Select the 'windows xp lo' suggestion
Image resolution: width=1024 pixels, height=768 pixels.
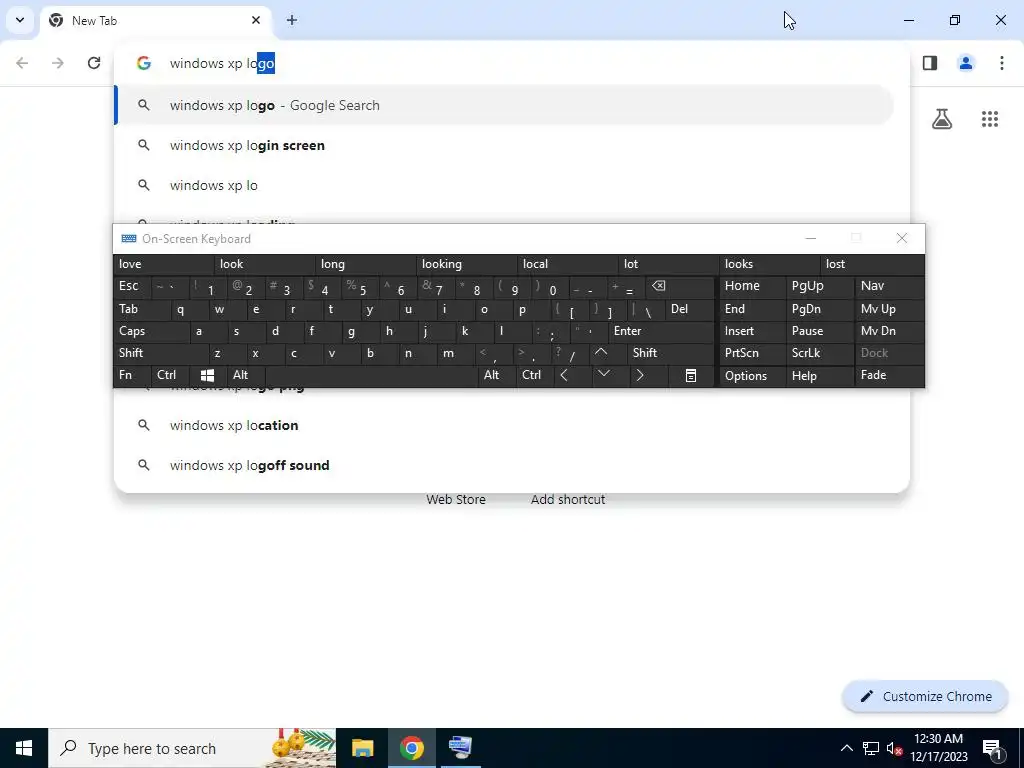pyautogui.click(x=504, y=185)
